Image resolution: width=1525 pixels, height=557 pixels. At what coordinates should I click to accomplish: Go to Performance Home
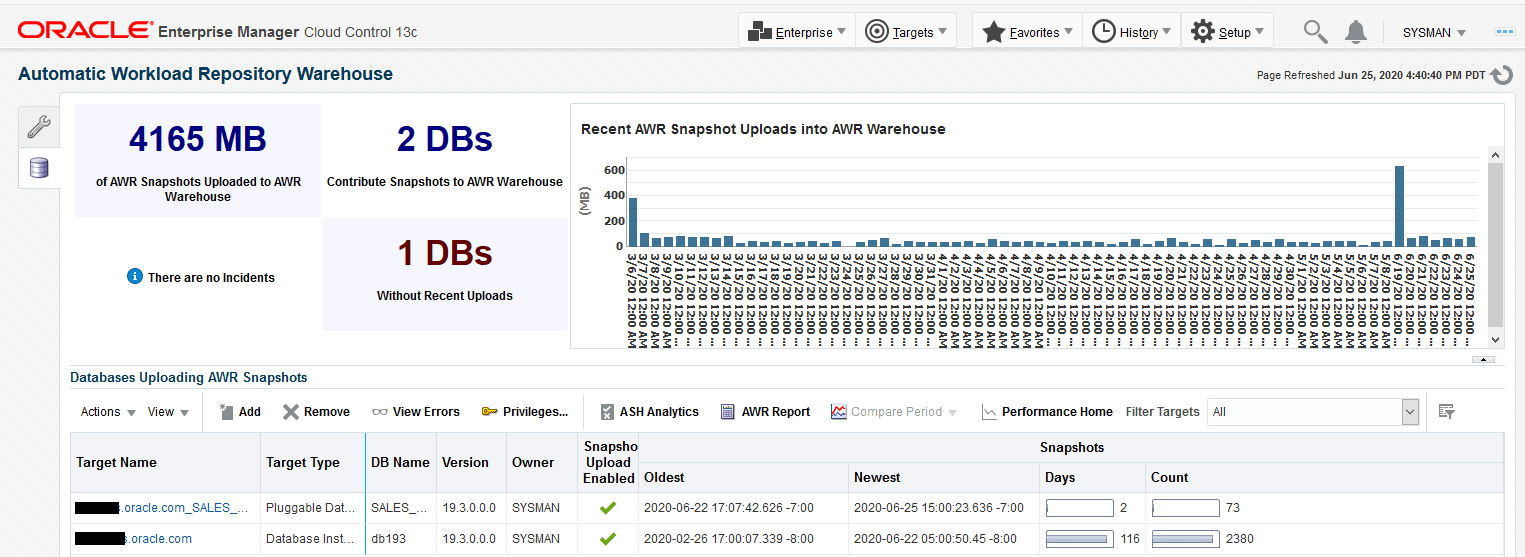[x=1047, y=412]
